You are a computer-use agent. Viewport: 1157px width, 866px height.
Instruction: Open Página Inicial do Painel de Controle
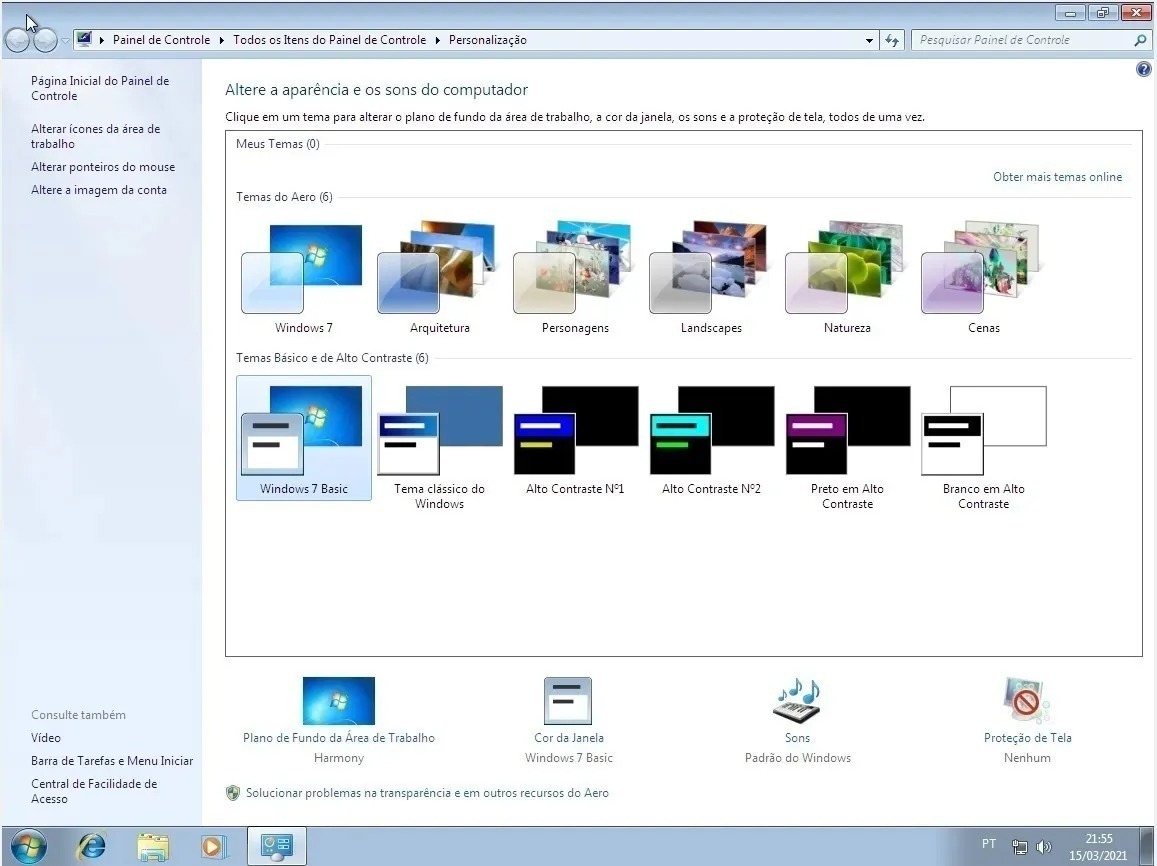100,88
